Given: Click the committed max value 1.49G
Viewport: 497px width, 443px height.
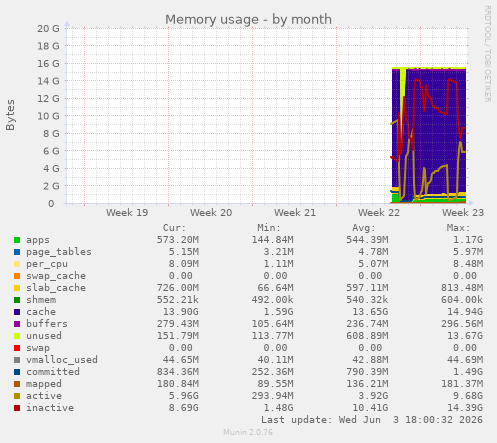Looking at the screenshot, I should click(468, 372).
